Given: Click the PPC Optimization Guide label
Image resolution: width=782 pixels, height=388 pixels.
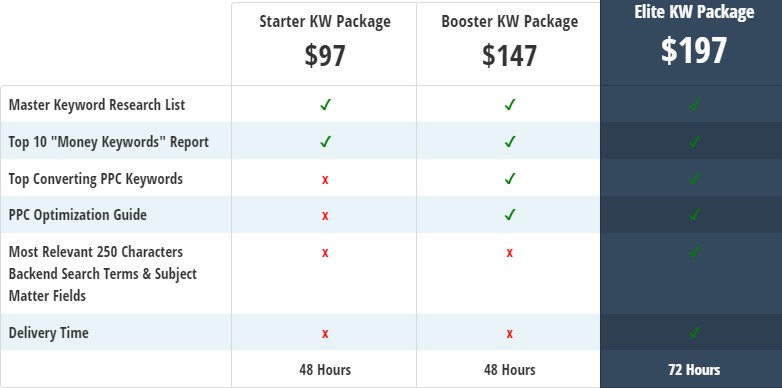Looking at the screenshot, I should pos(78,215).
